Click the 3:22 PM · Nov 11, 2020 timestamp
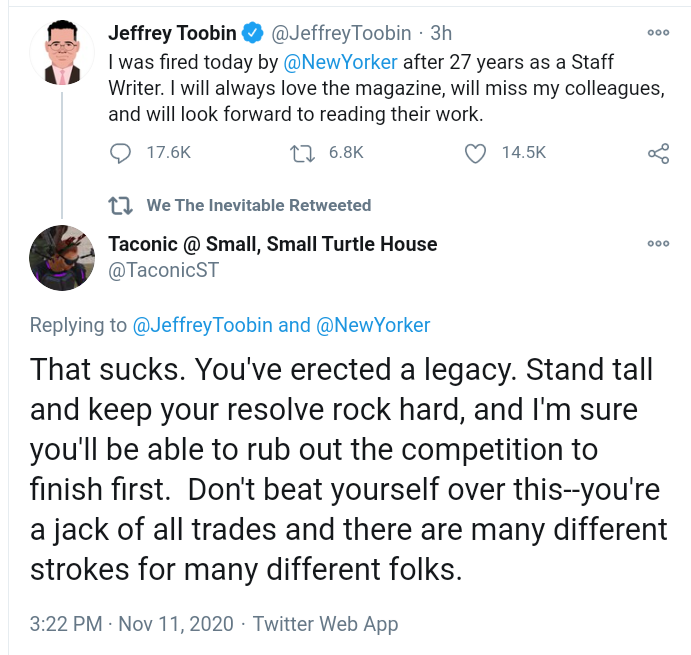Screen dimensions: 691x655 tap(131, 624)
